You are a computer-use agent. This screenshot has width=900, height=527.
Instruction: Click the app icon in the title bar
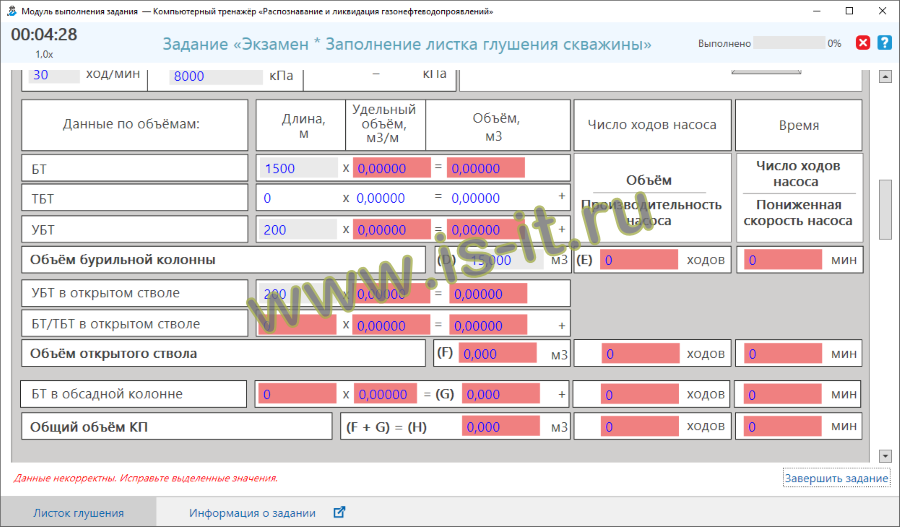(11, 11)
